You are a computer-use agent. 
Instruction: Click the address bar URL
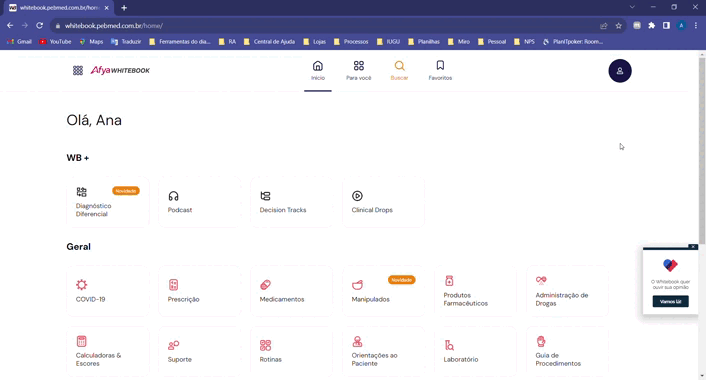[x=114, y=26]
